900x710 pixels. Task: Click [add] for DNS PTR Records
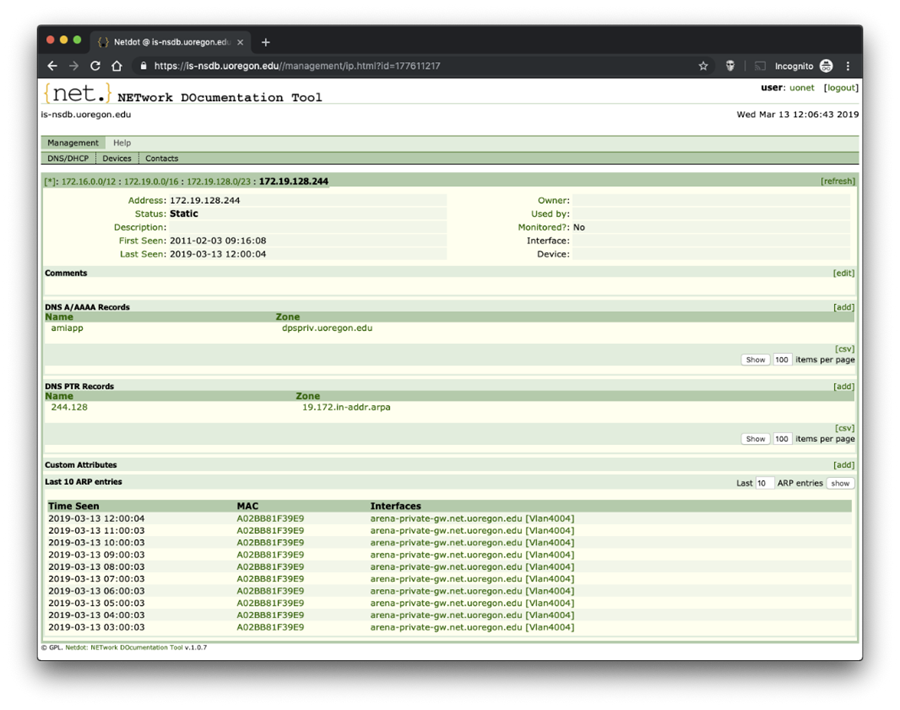tap(843, 387)
